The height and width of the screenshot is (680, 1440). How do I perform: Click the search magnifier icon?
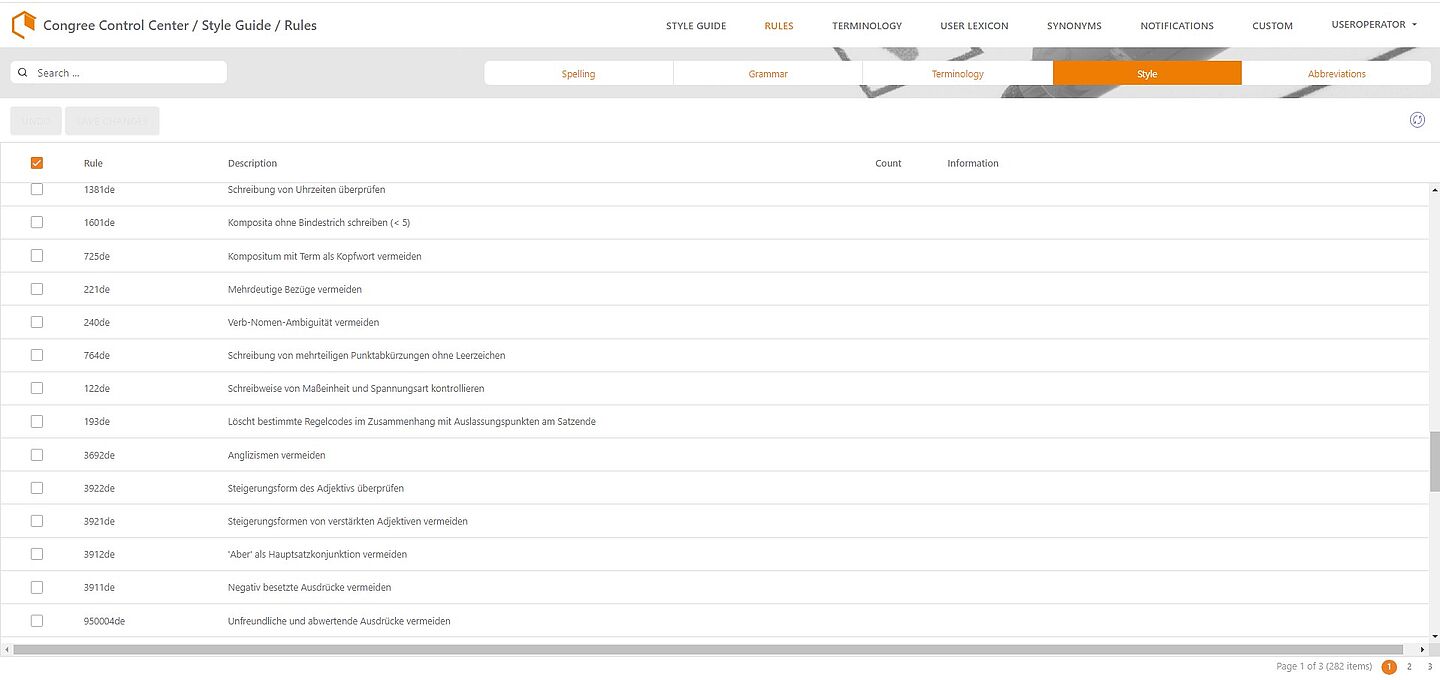click(23, 73)
